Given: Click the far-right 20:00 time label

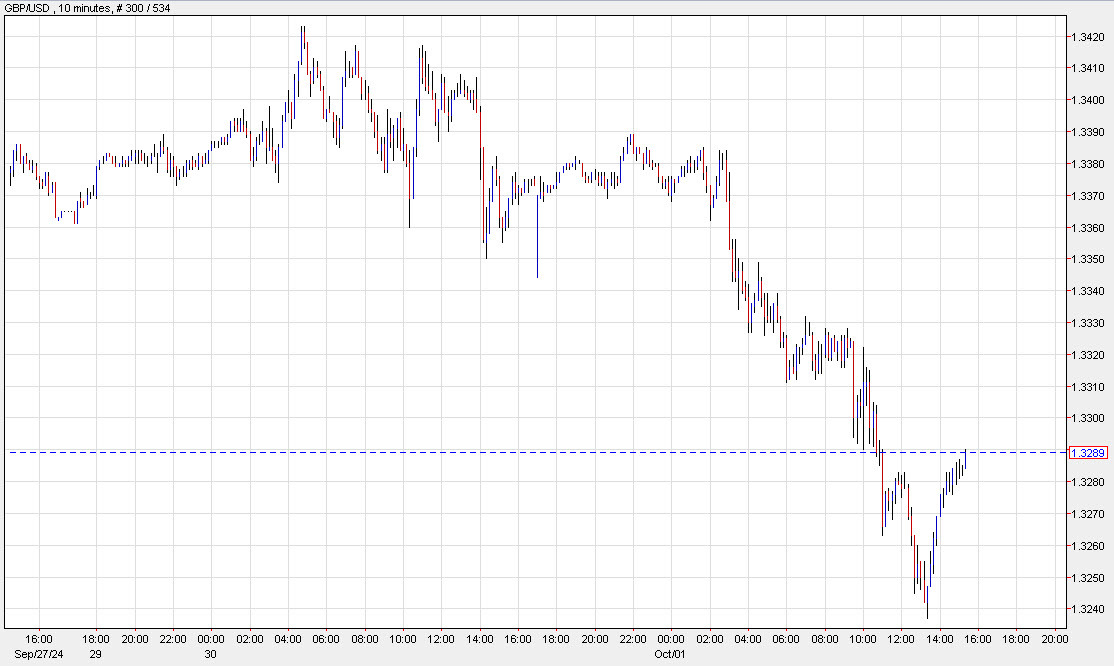Looking at the screenshot, I should (x=1057, y=637).
